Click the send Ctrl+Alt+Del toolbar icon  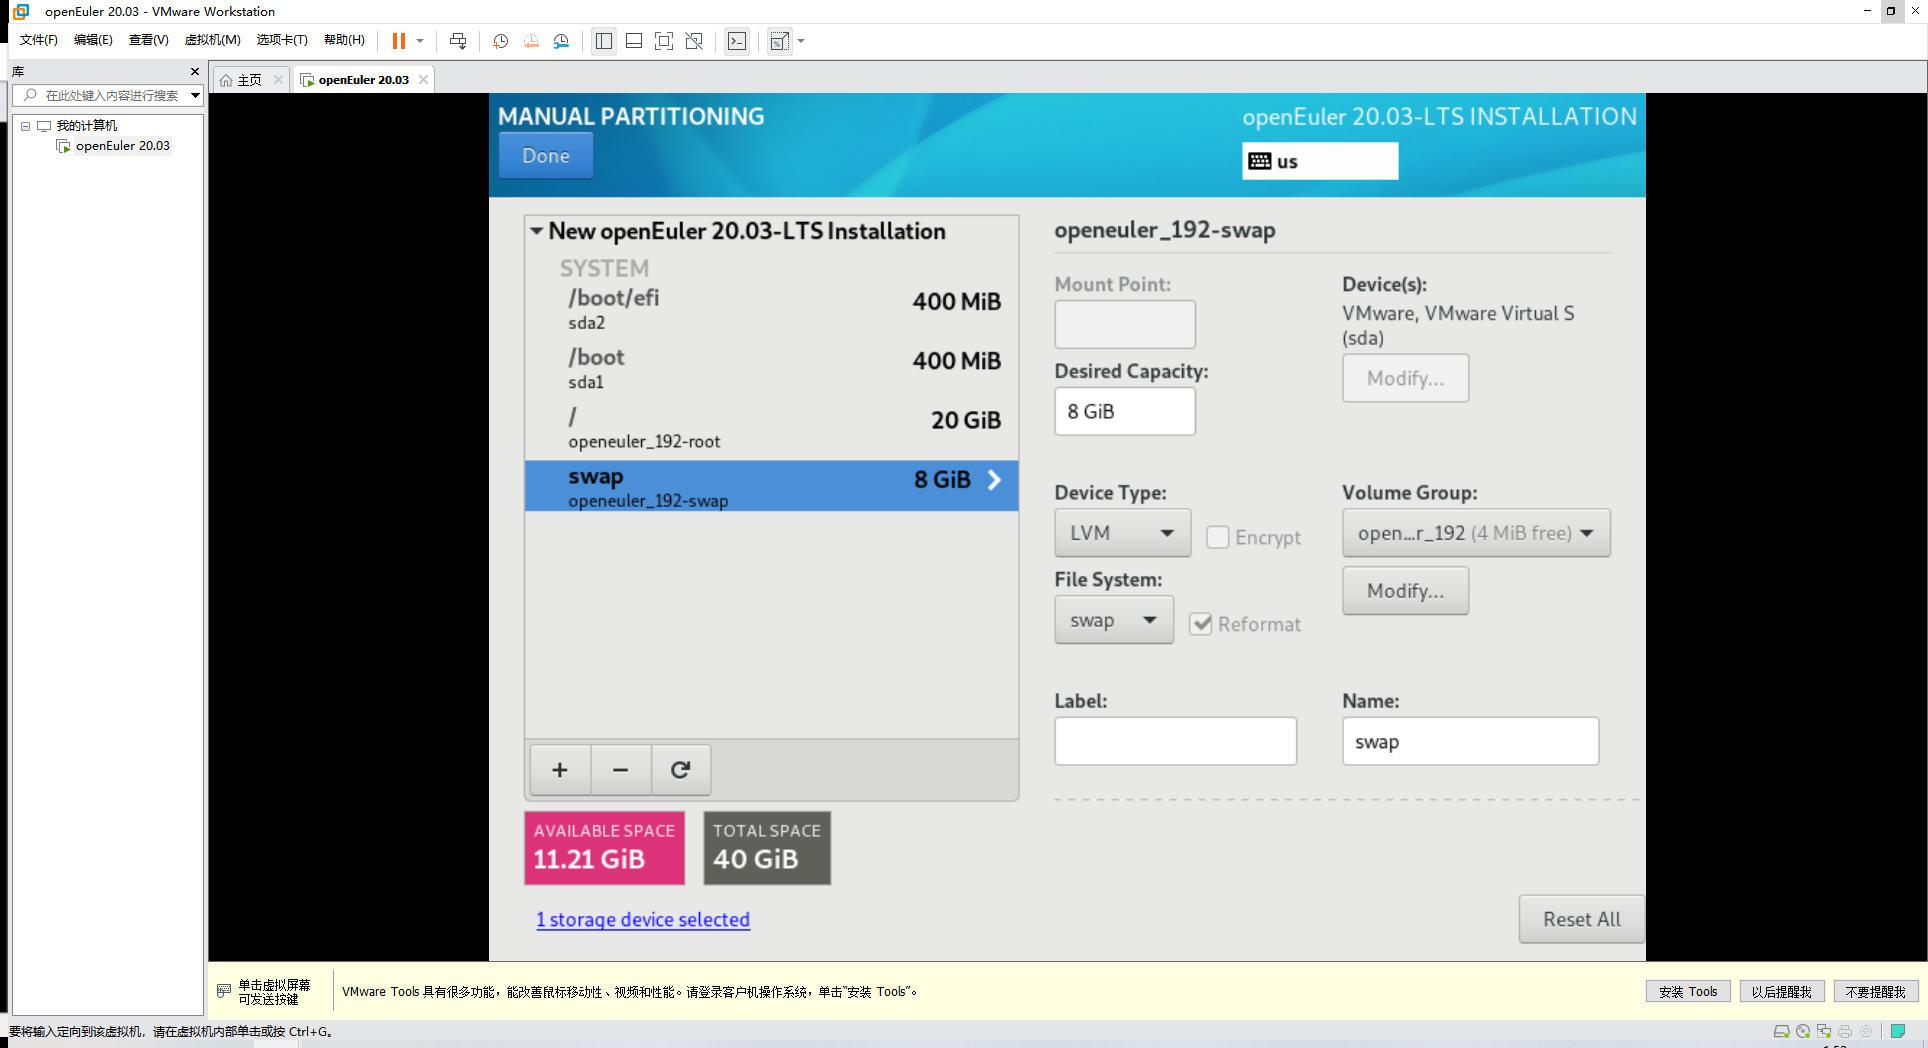point(458,41)
